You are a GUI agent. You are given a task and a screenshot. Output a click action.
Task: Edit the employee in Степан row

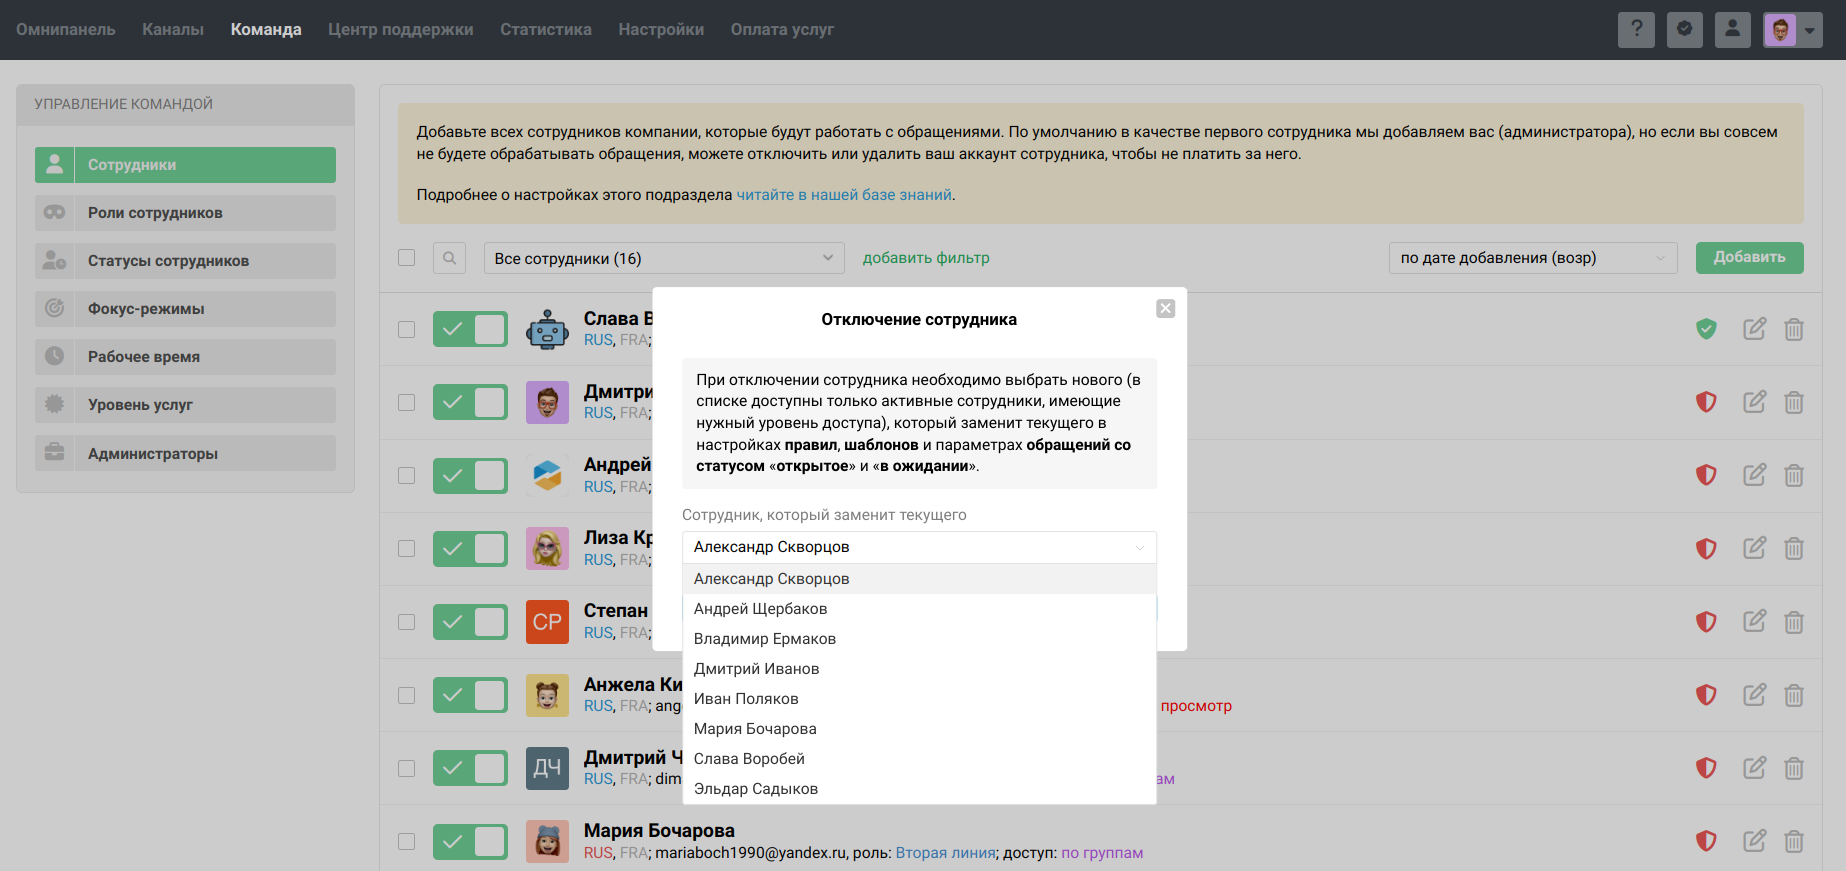pos(1754,621)
